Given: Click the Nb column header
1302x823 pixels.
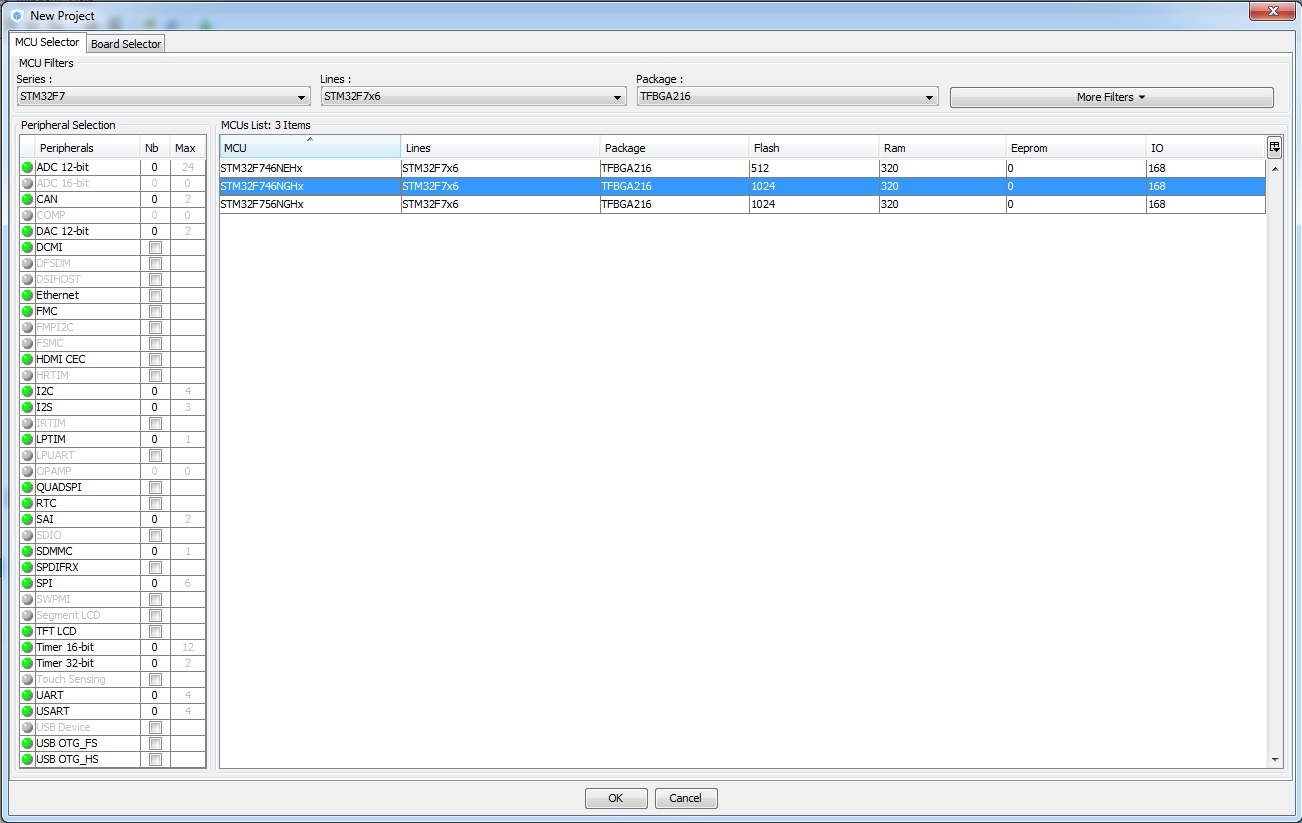Looking at the screenshot, I should [x=155, y=148].
